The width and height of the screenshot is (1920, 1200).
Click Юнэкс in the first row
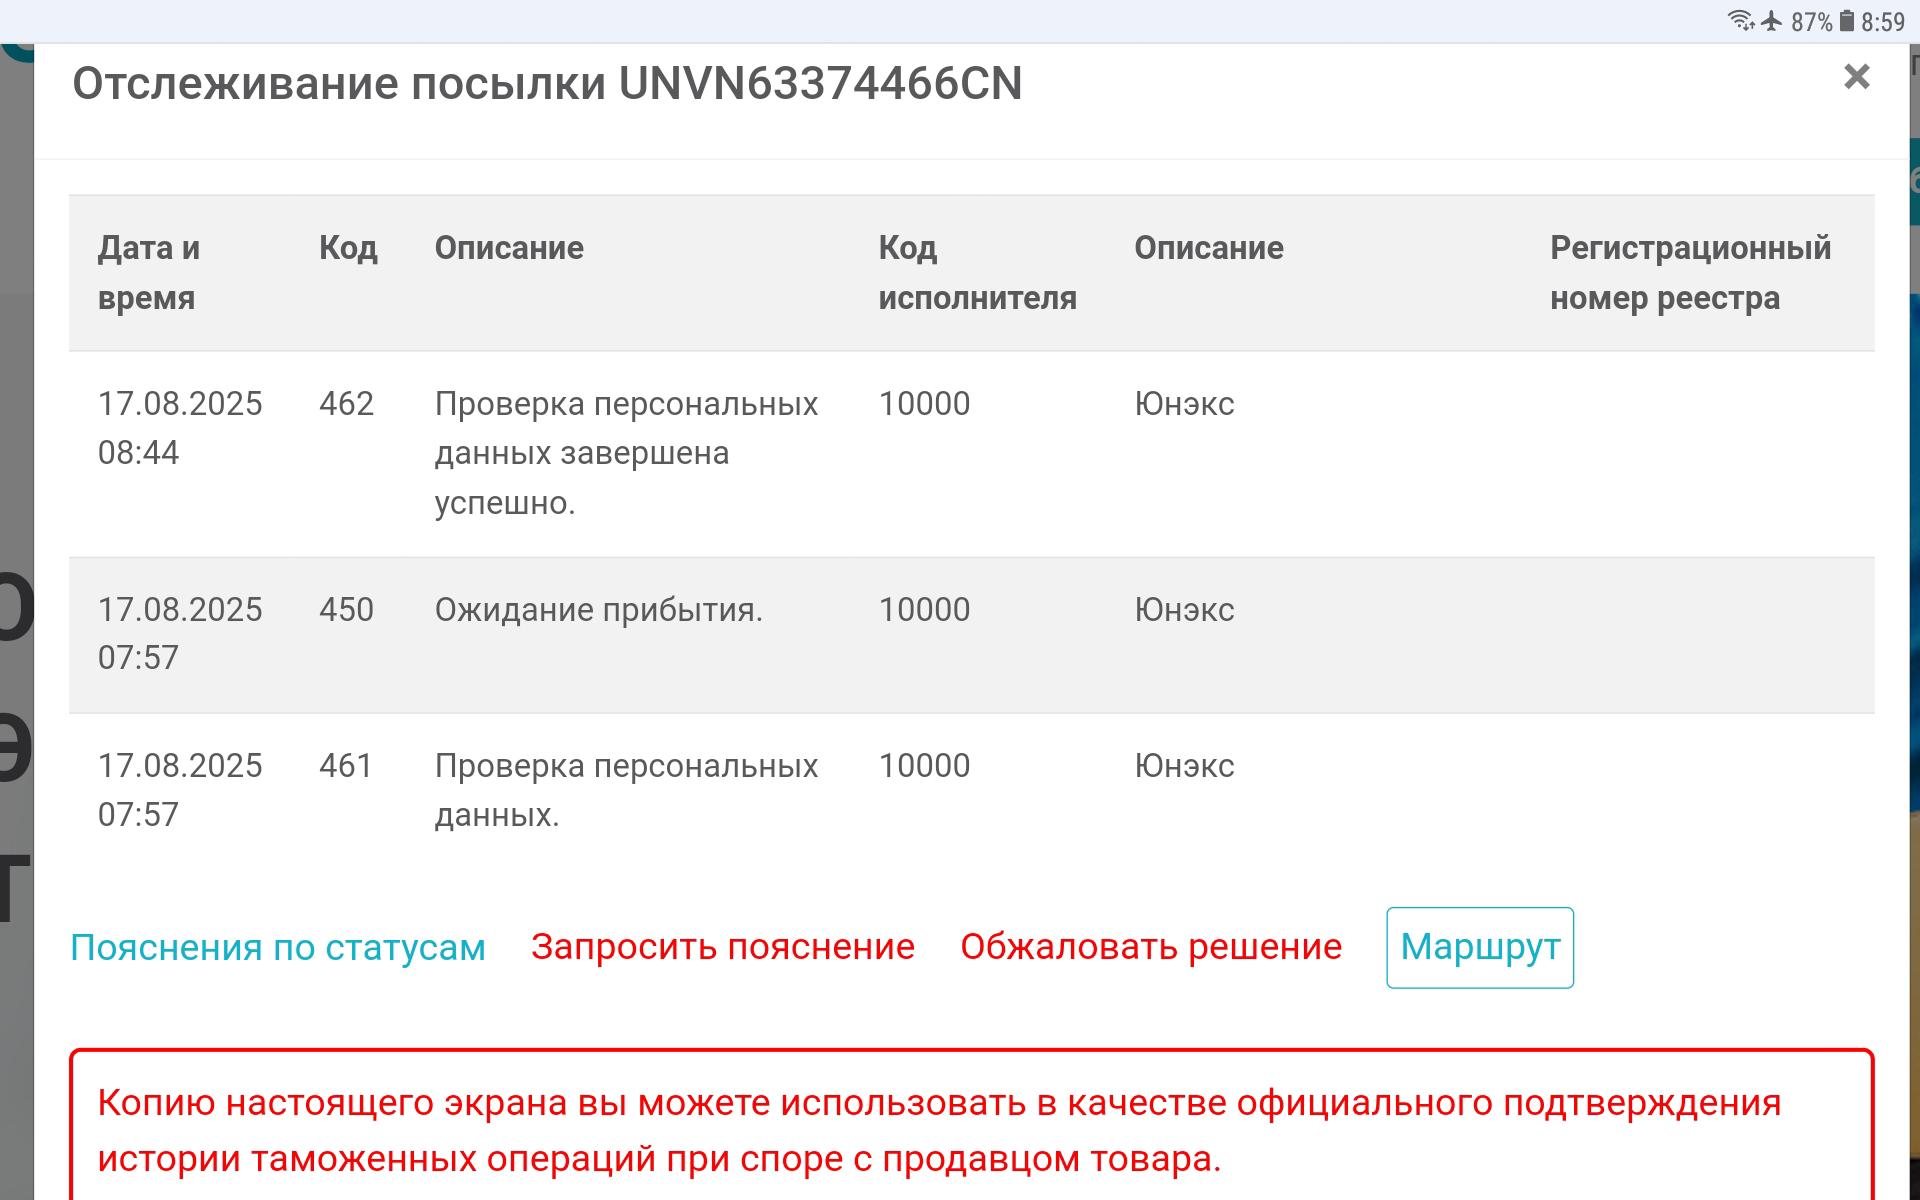1184,404
